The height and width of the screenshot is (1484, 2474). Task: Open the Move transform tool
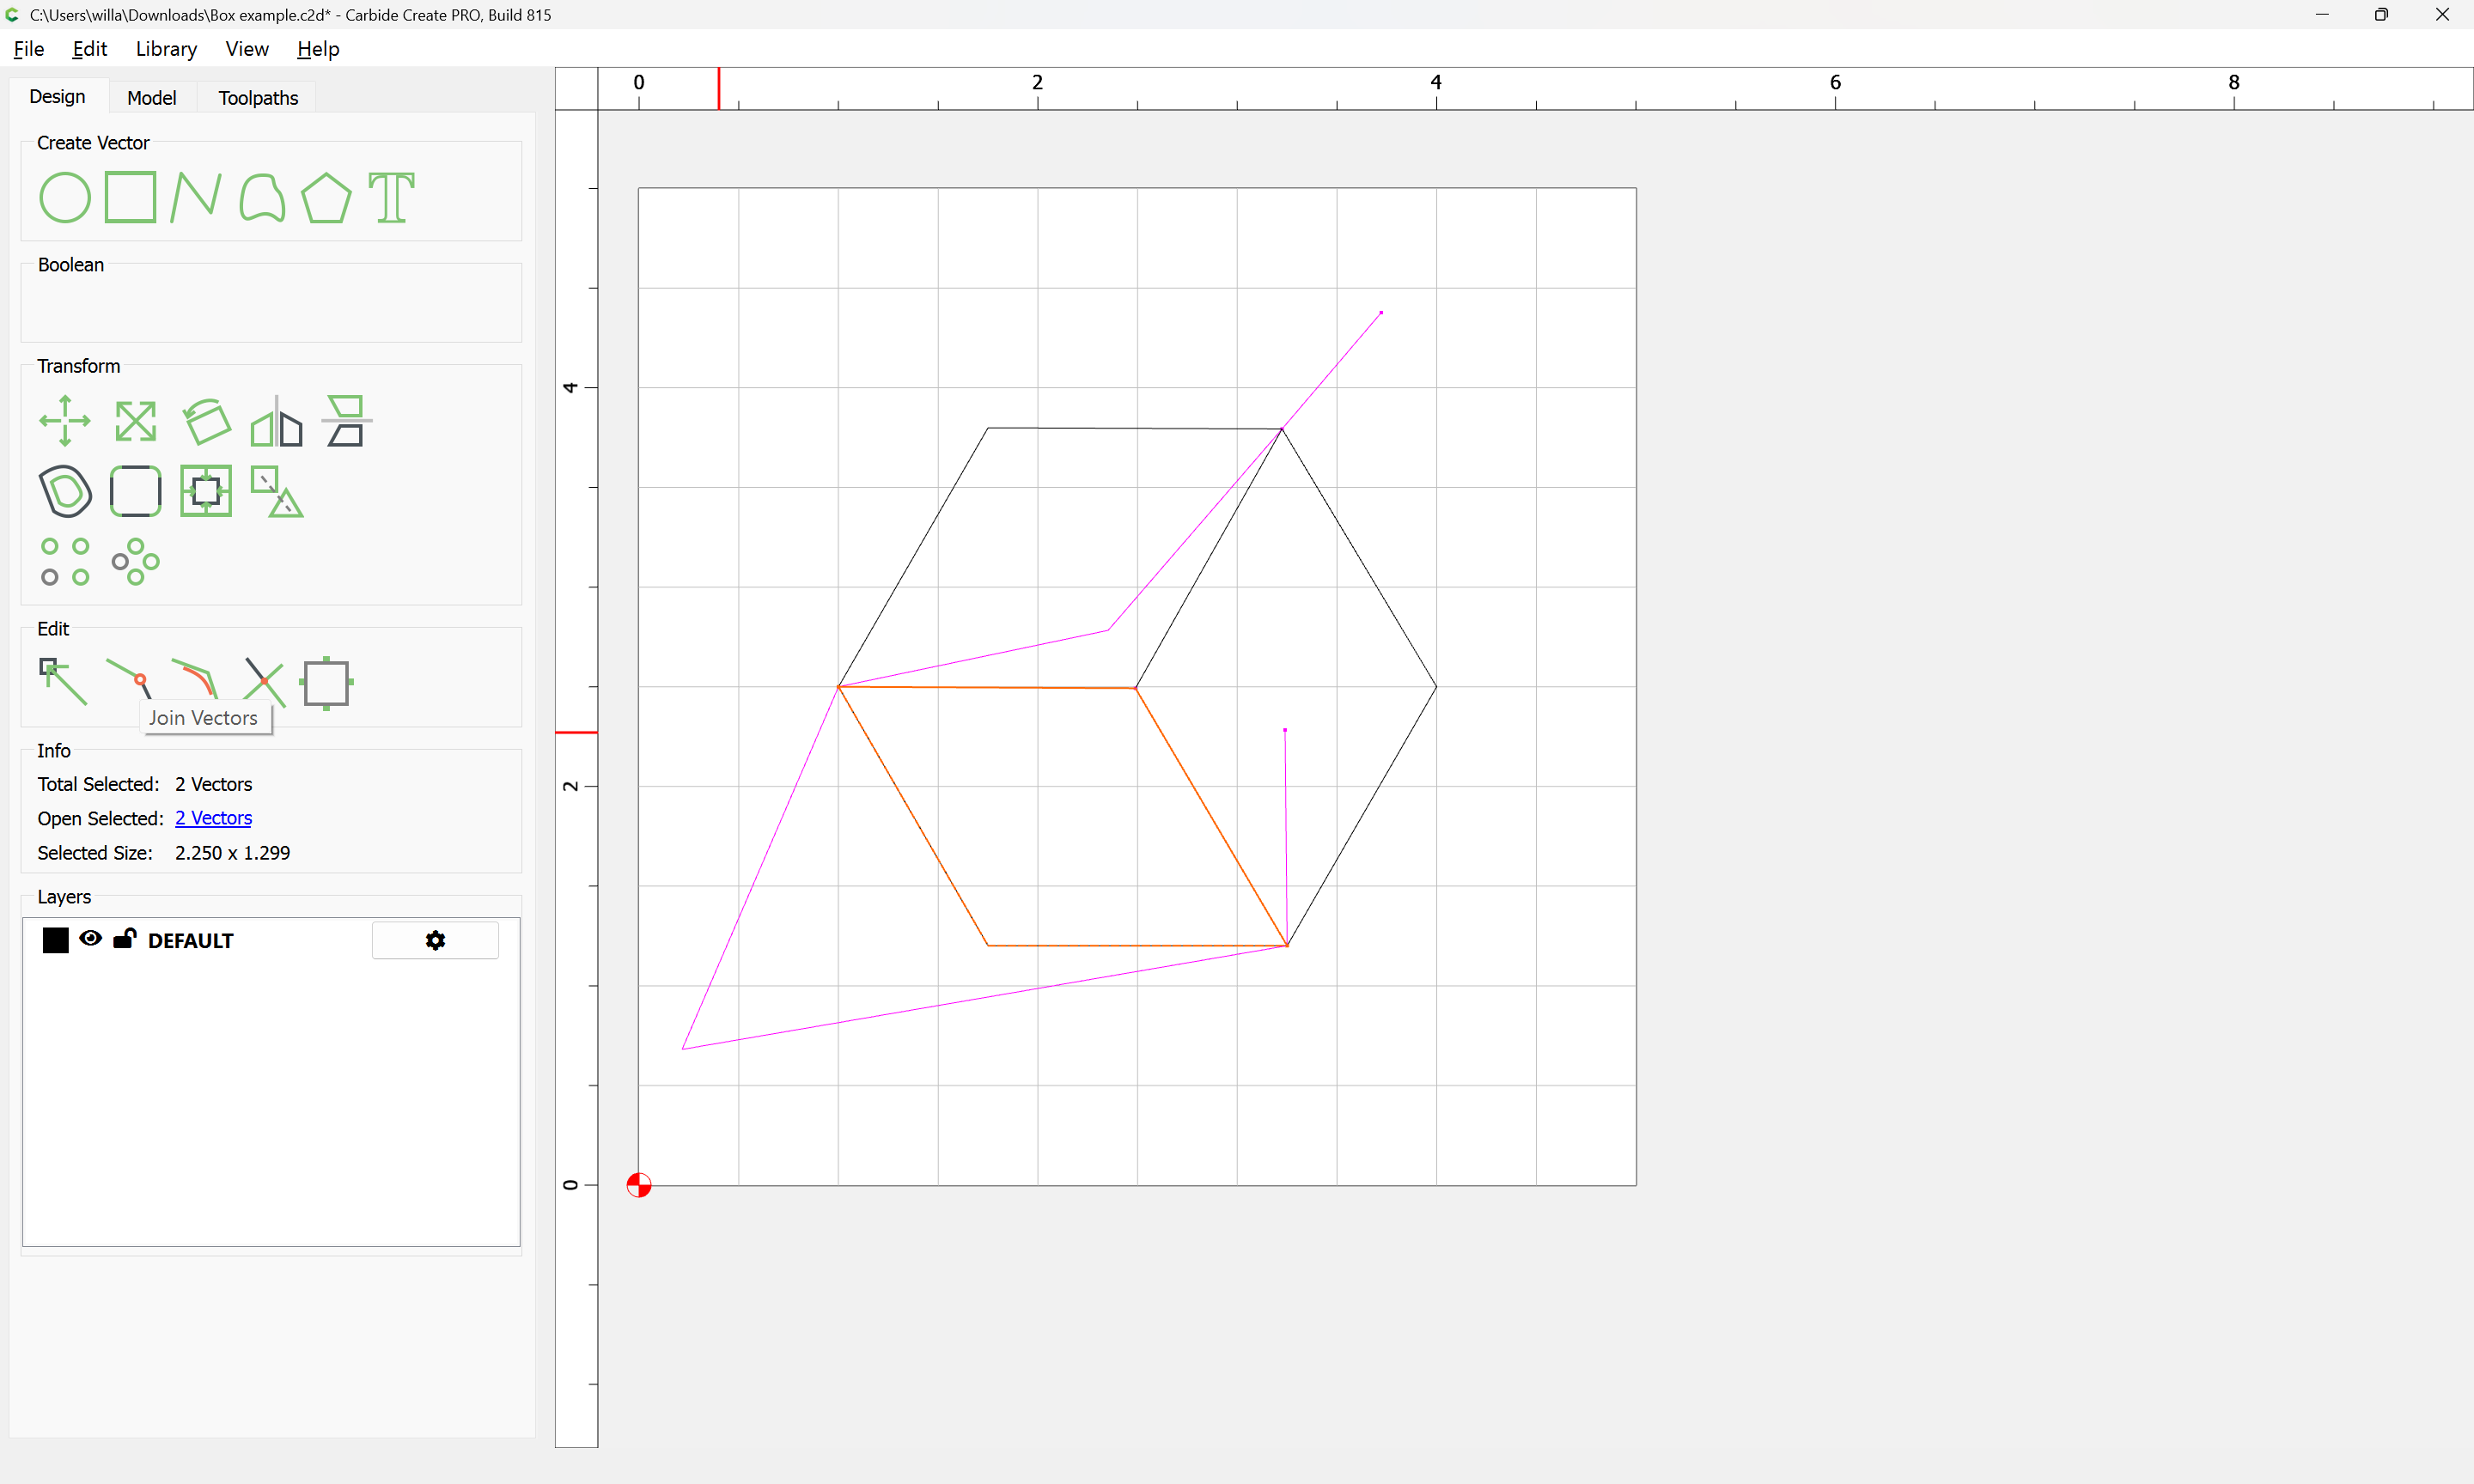click(65, 421)
